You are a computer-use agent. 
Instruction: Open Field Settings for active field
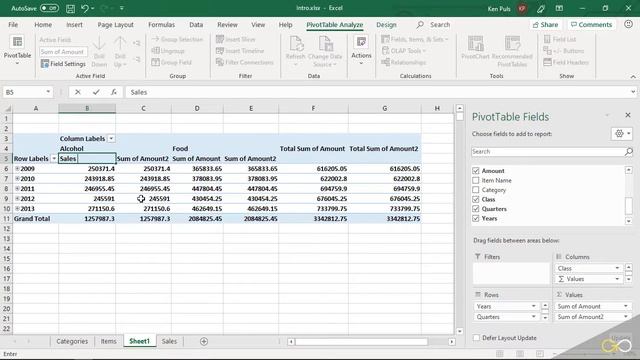tap(63, 64)
